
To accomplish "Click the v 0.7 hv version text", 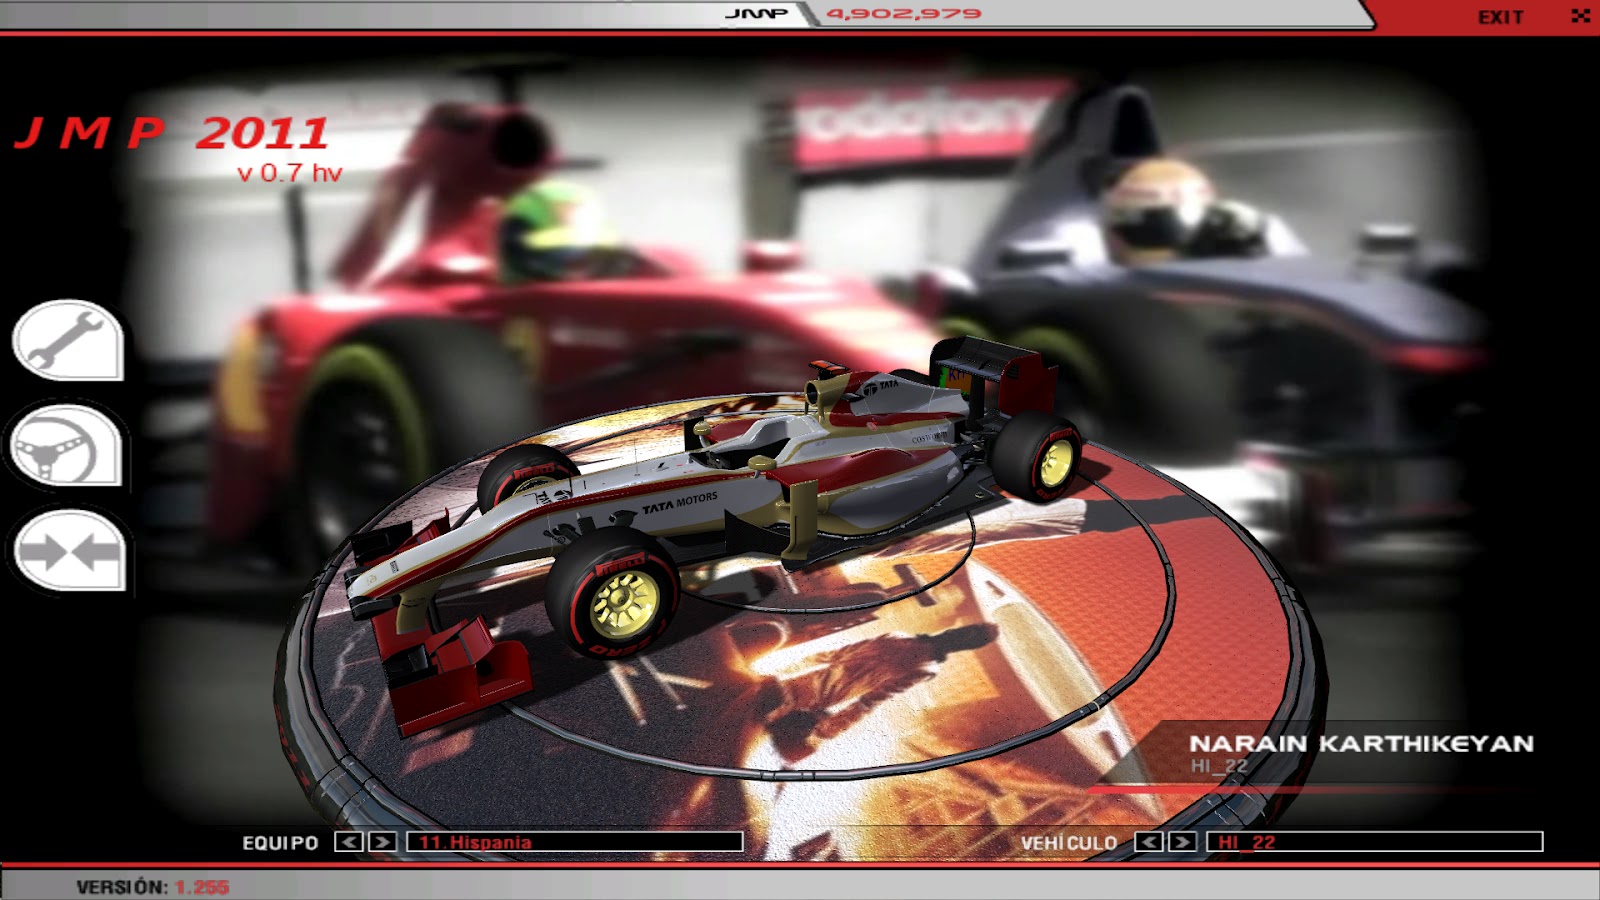I will [x=290, y=173].
